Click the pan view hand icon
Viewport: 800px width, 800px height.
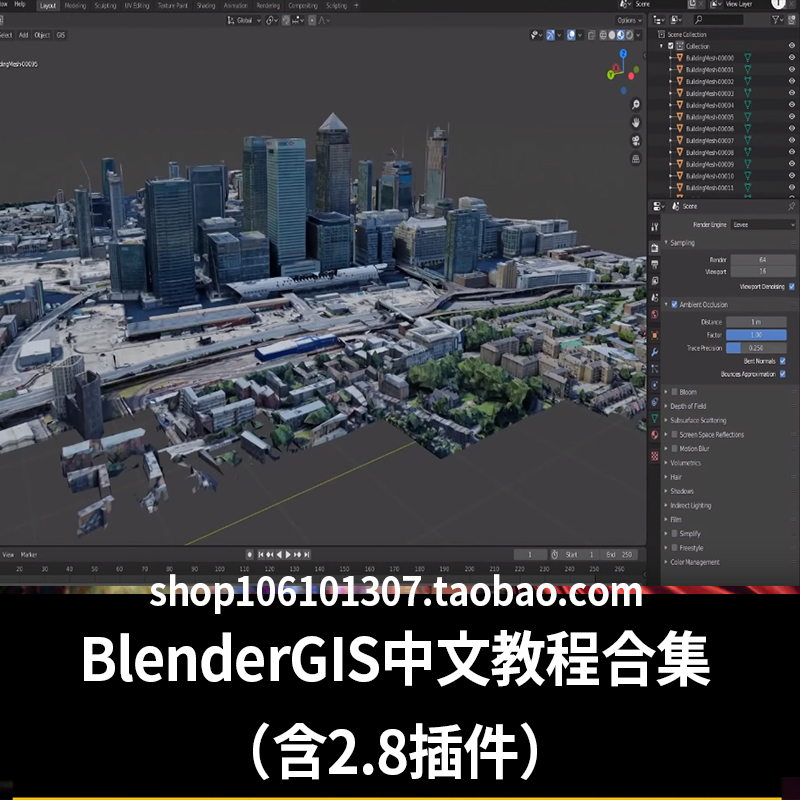(x=636, y=122)
